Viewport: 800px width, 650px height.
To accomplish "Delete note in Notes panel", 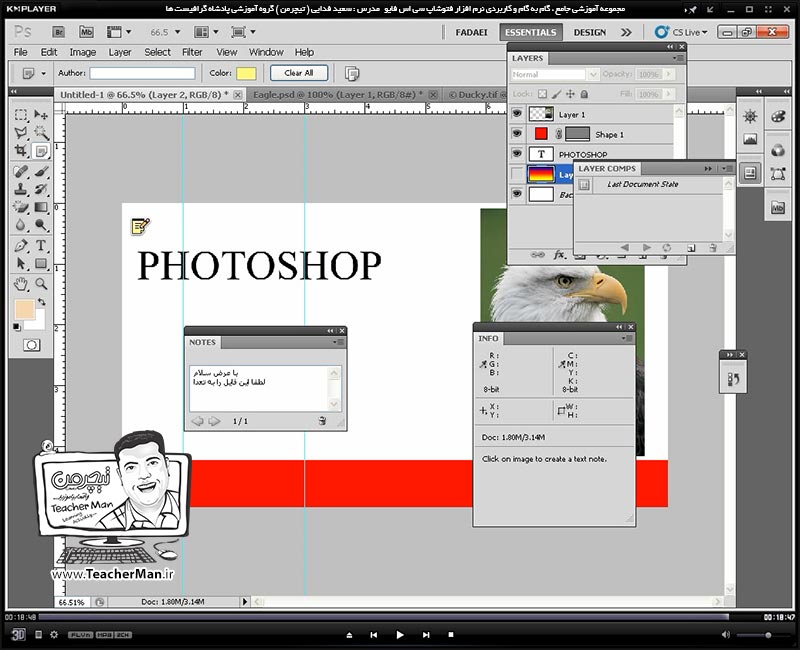I will [x=322, y=421].
